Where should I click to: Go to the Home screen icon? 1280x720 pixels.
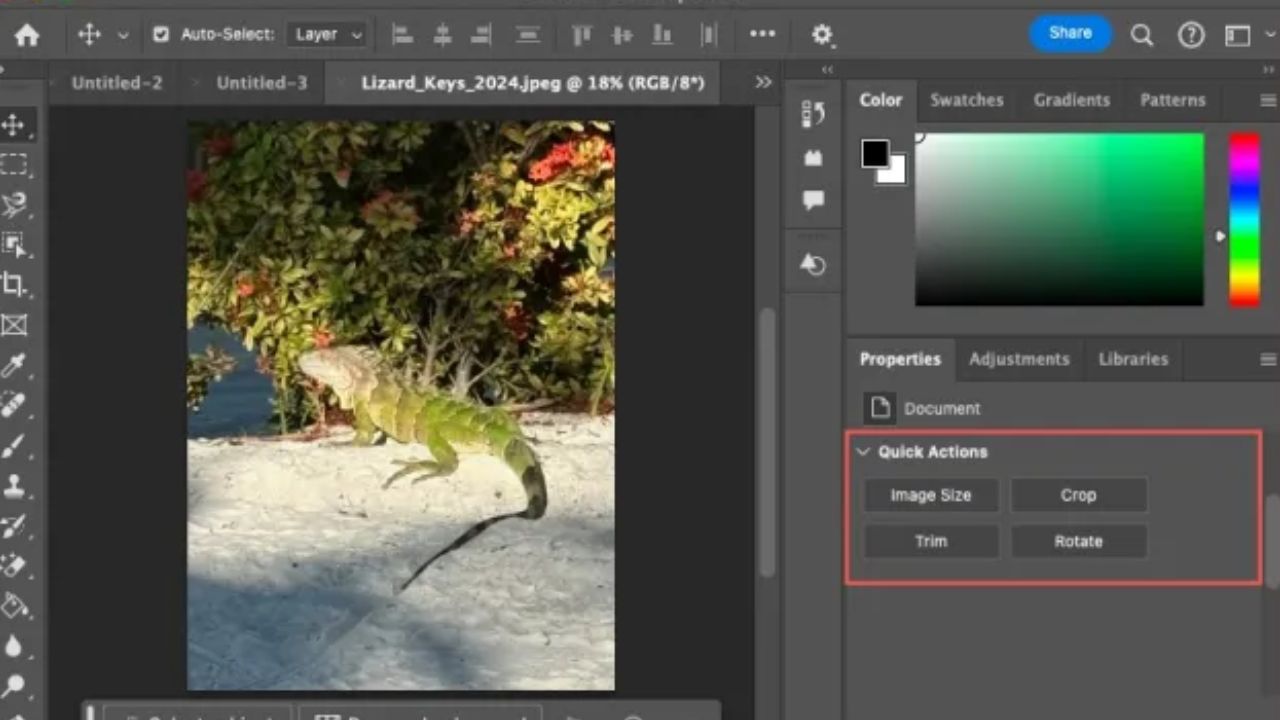pos(27,35)
